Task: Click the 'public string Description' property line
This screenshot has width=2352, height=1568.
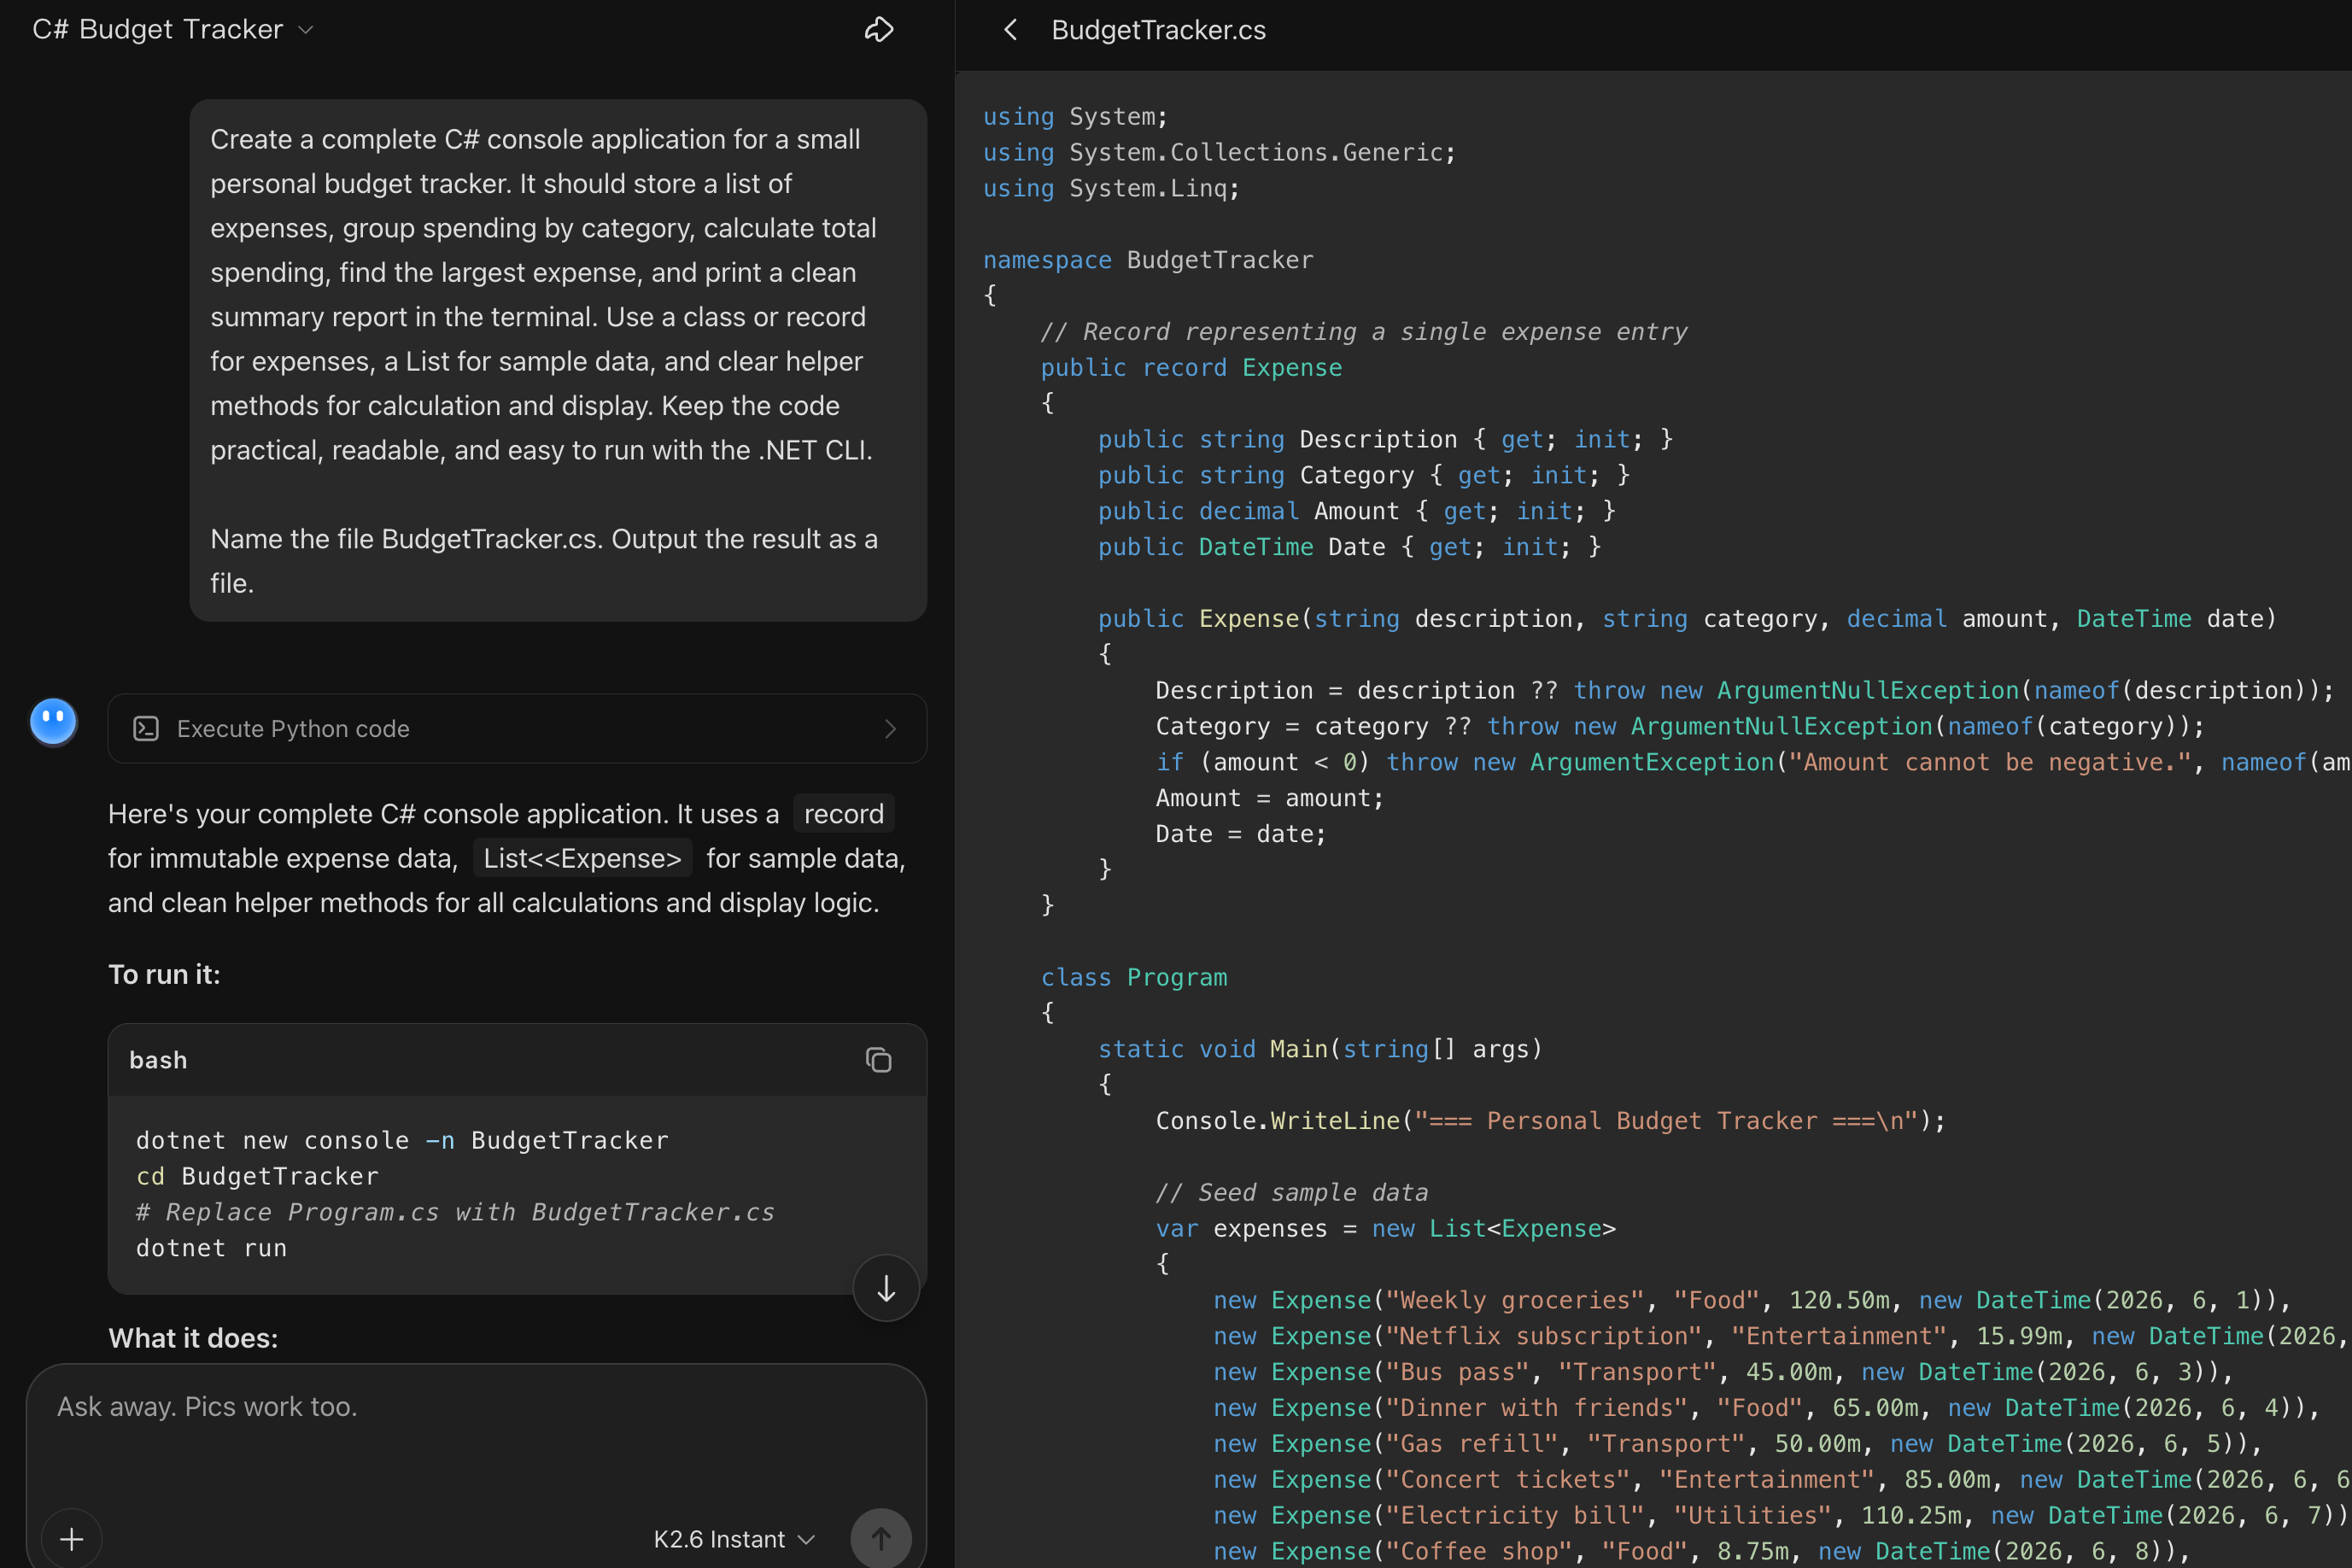Action: 1386,439
